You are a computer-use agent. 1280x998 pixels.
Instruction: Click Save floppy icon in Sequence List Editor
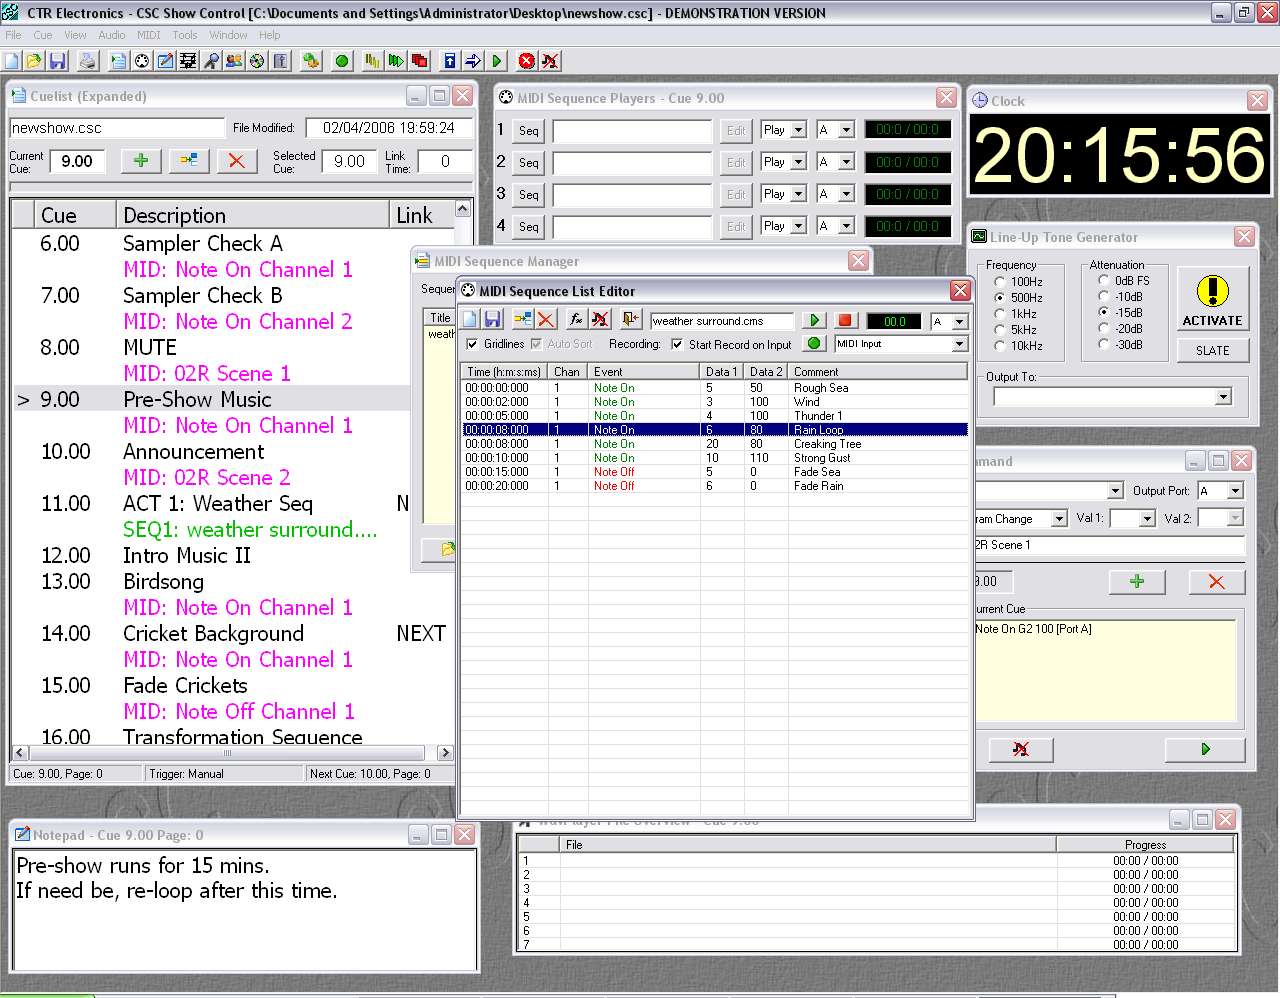tap(492, 319)
